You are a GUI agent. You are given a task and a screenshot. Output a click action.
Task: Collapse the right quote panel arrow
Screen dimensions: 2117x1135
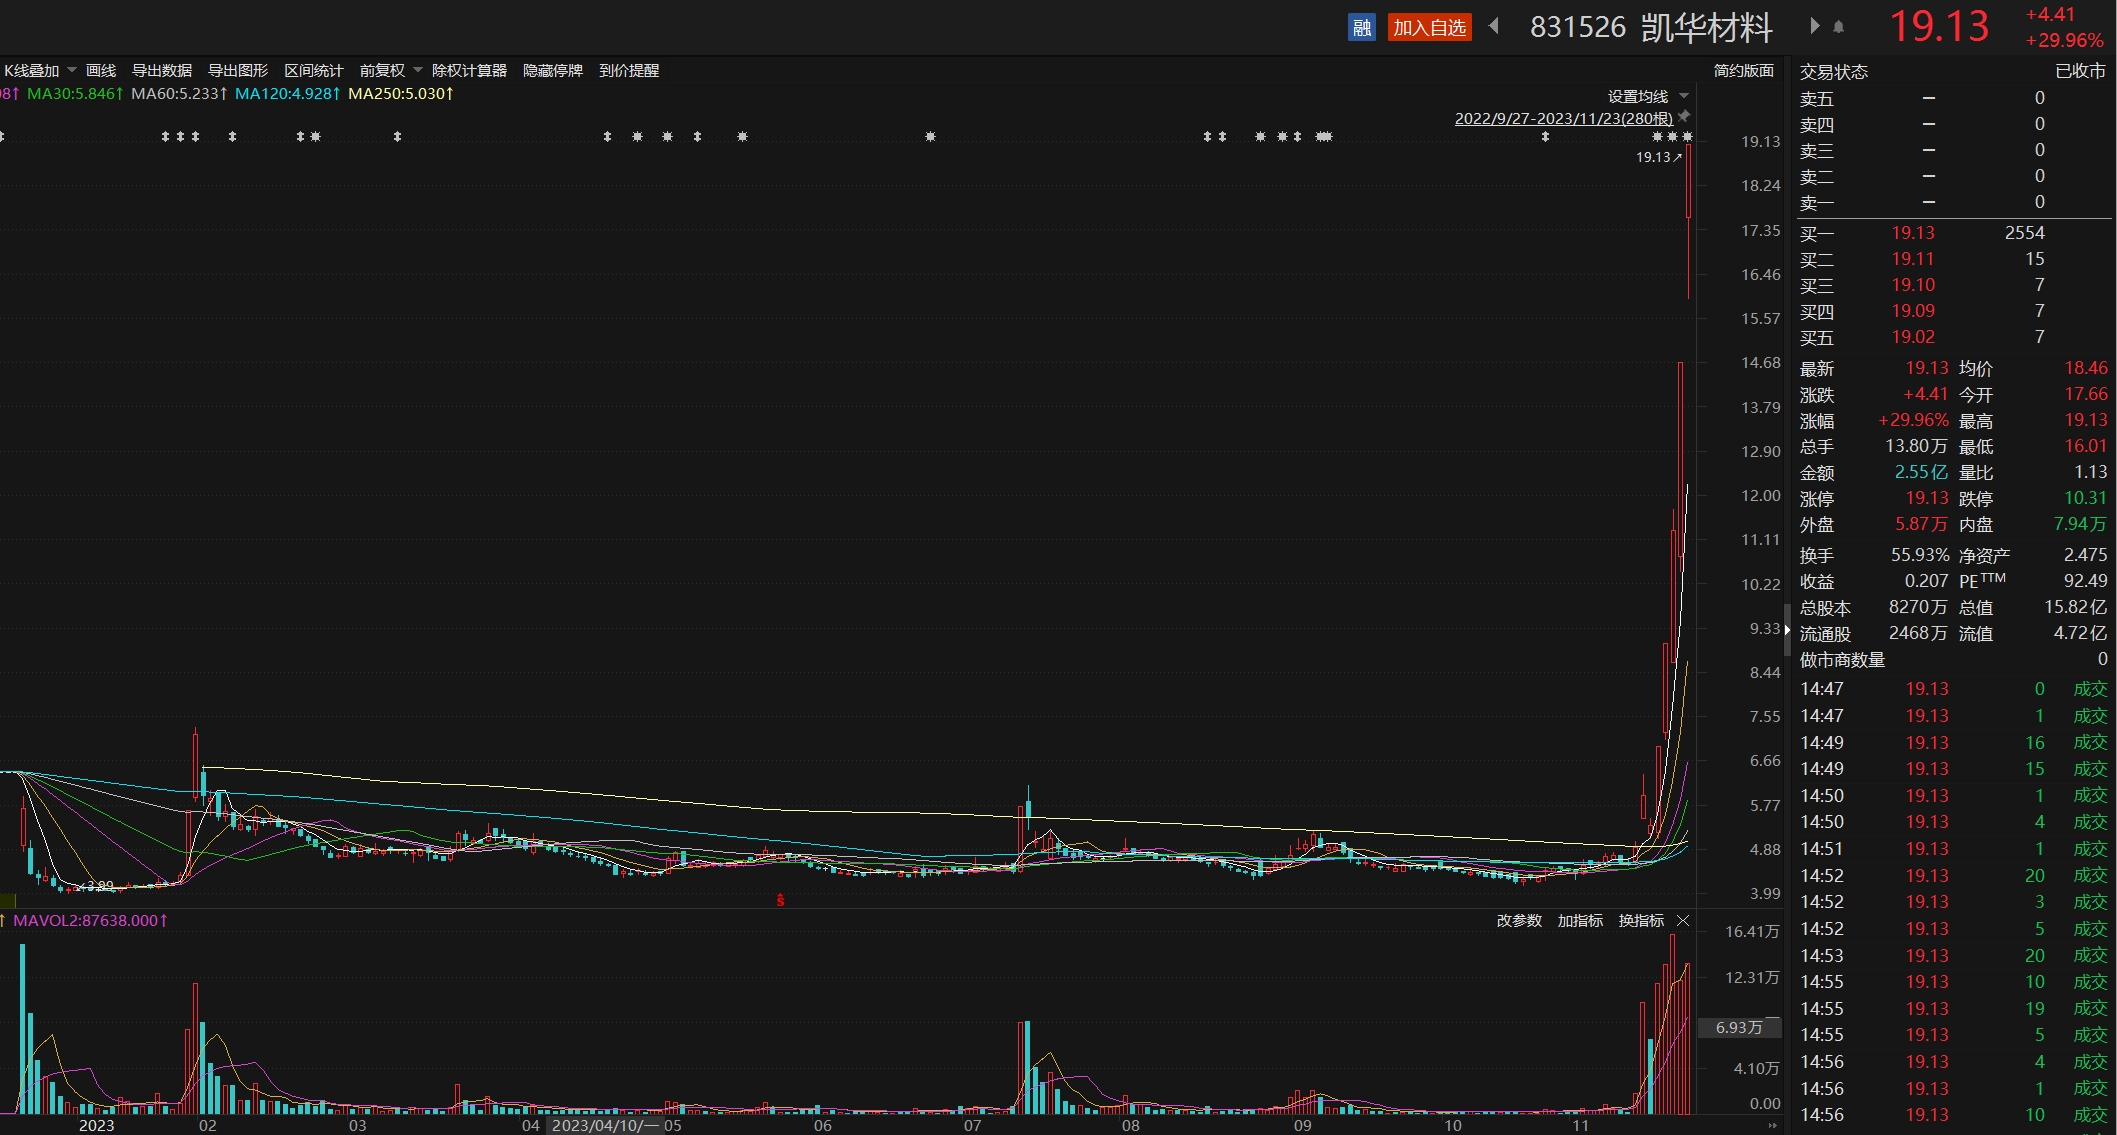click(1787, 629)
